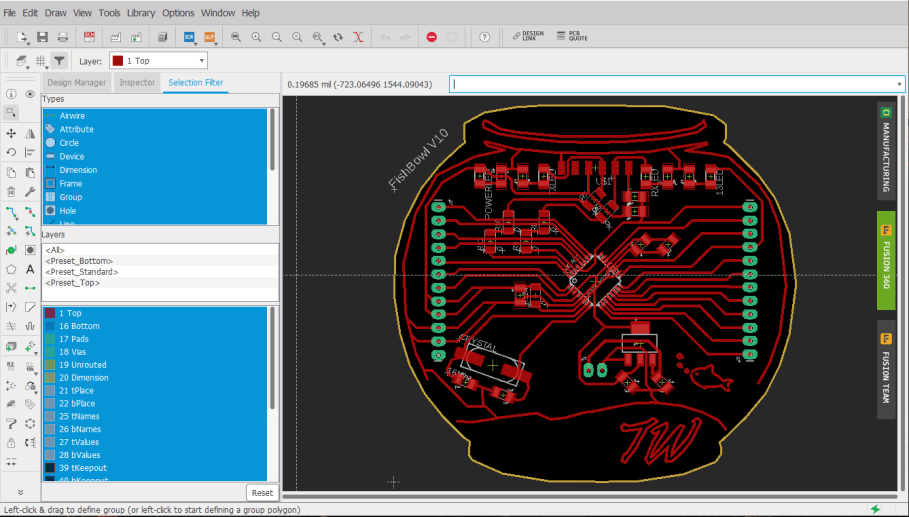
Task: Toggle the Show (eye) tool
Action: coord(30,94)
